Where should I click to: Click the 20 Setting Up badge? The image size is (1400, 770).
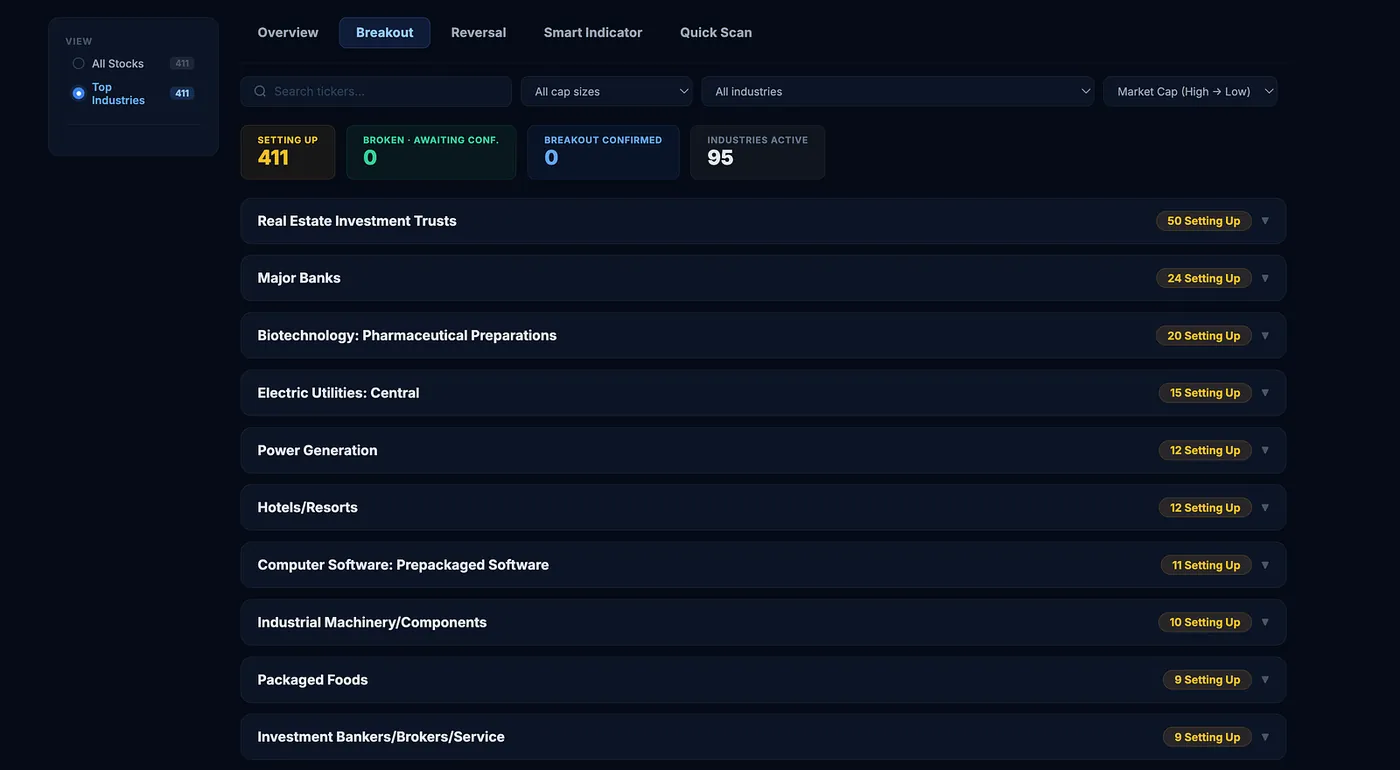point(1203,335)
